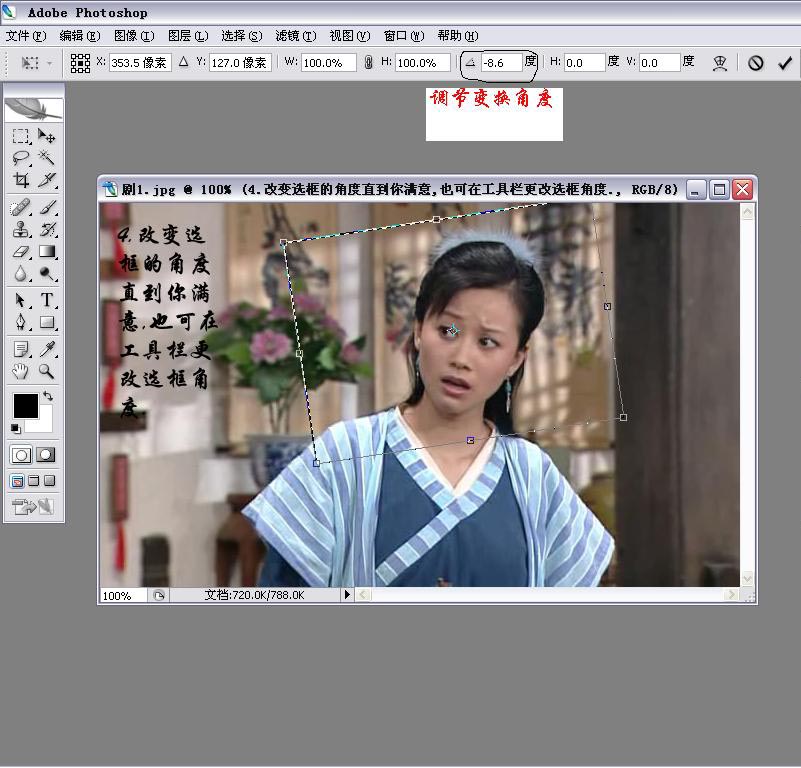Select the Gradient tool
Screen dimensions: 801x768
tap(46, 252)
